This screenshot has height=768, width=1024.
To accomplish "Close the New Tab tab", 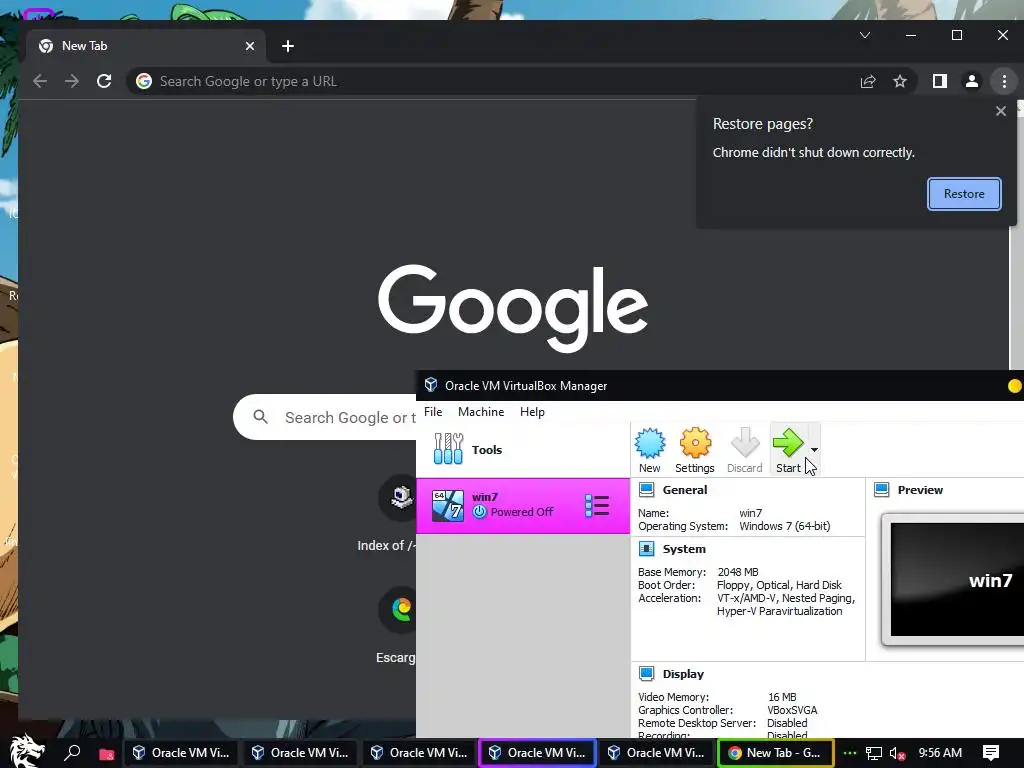I will point(249,46).
